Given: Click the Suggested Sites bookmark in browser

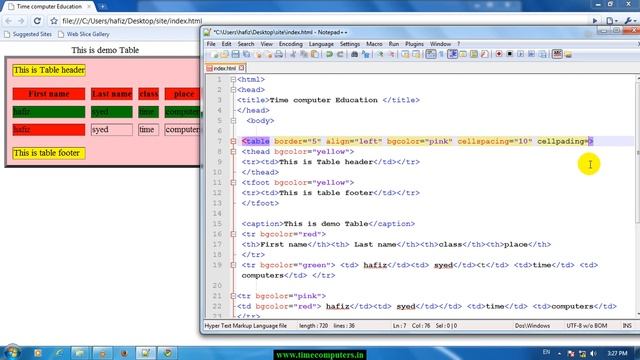Looking at the screenshot, I should (28, 34).
